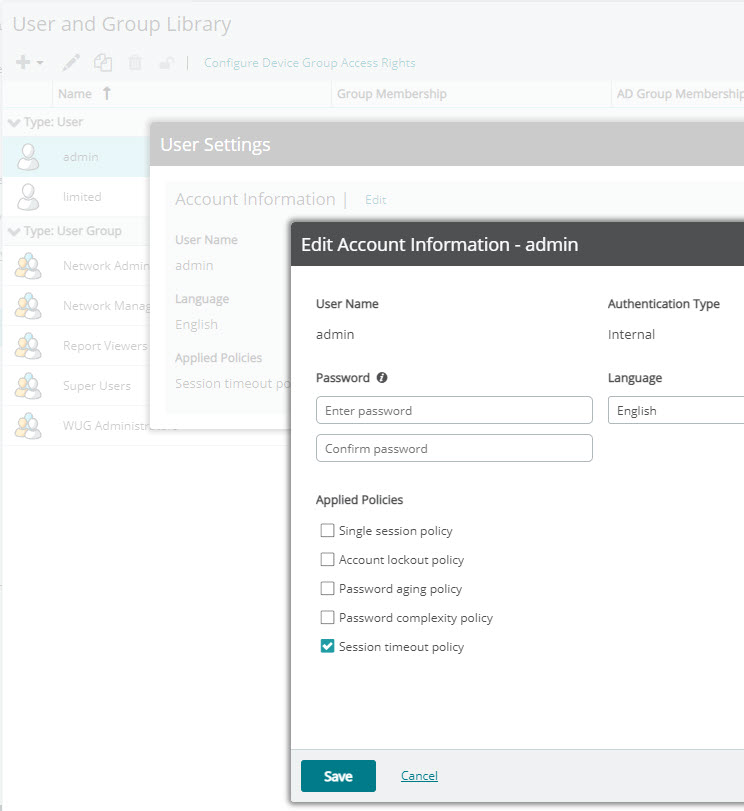744x811 pixels.
Task: Select the Network Admin group row
Action: 77,266
